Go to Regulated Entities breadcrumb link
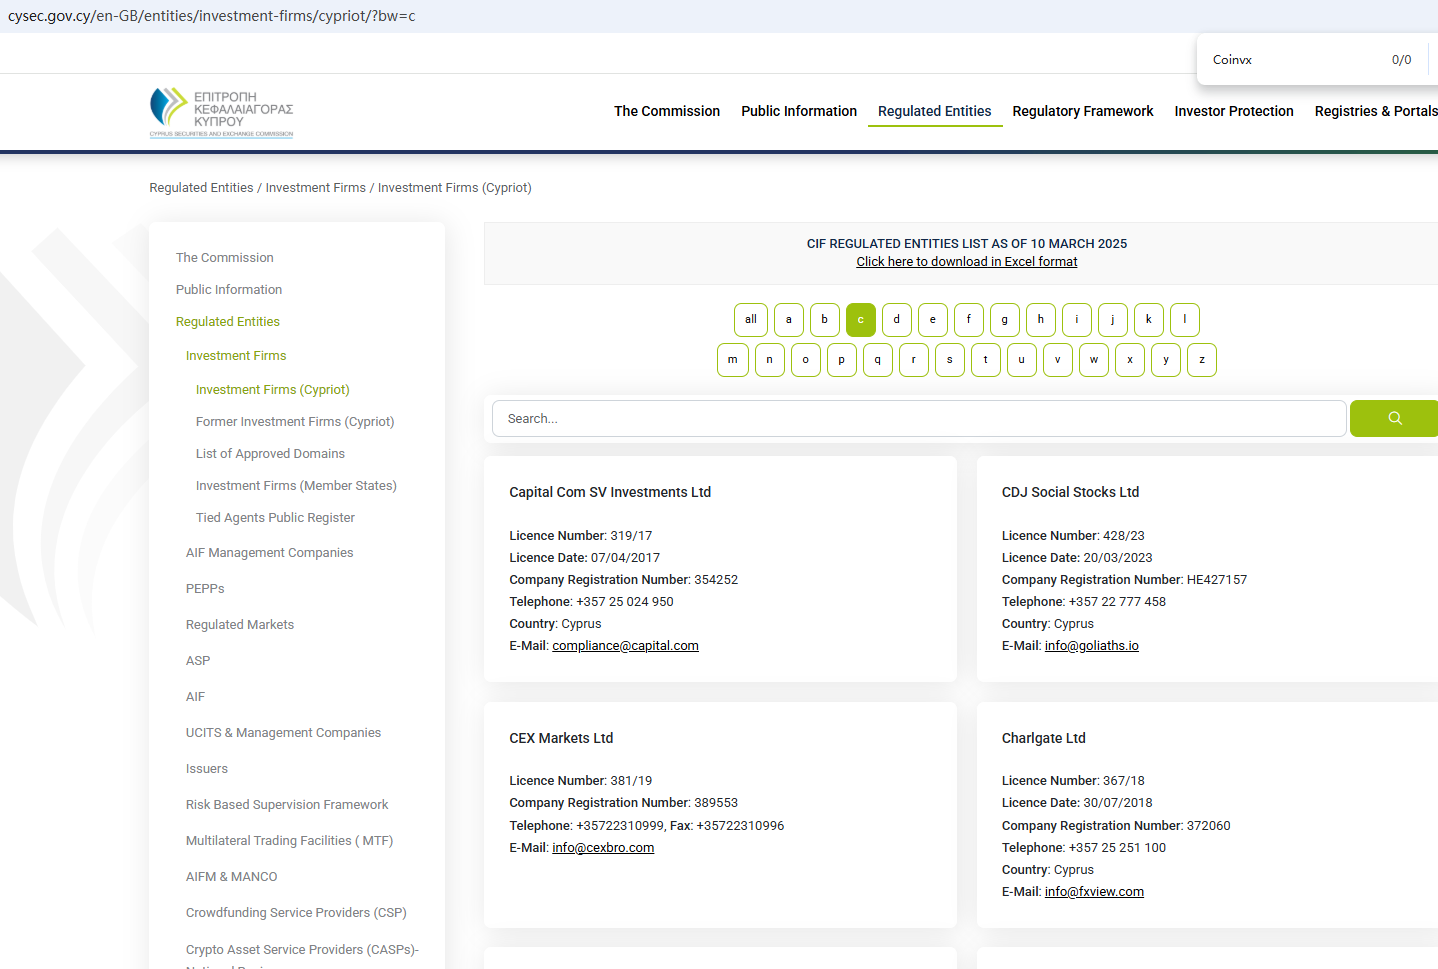This screenshot has width=1438, height=969. [201, 188]
